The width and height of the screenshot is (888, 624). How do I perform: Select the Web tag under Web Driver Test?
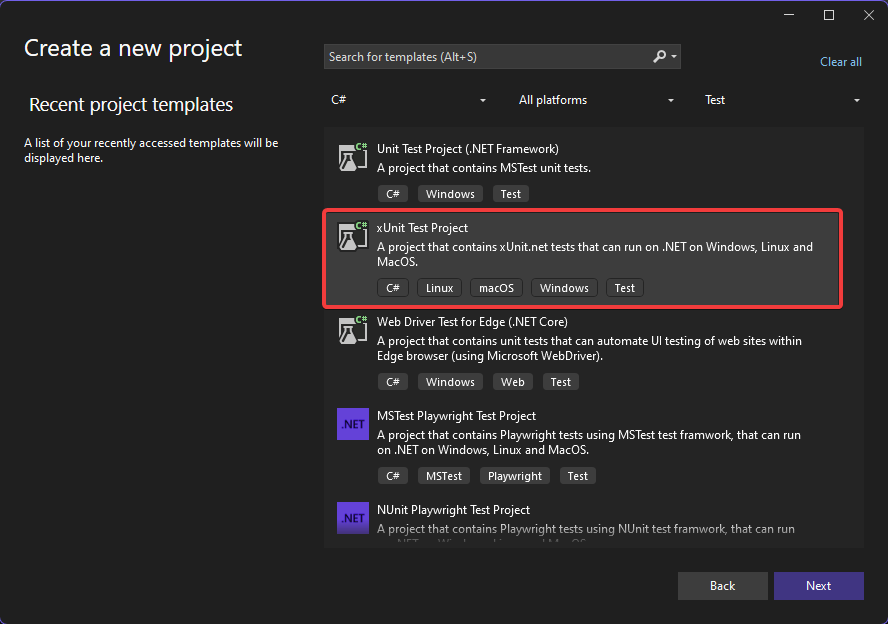(512, 381)
